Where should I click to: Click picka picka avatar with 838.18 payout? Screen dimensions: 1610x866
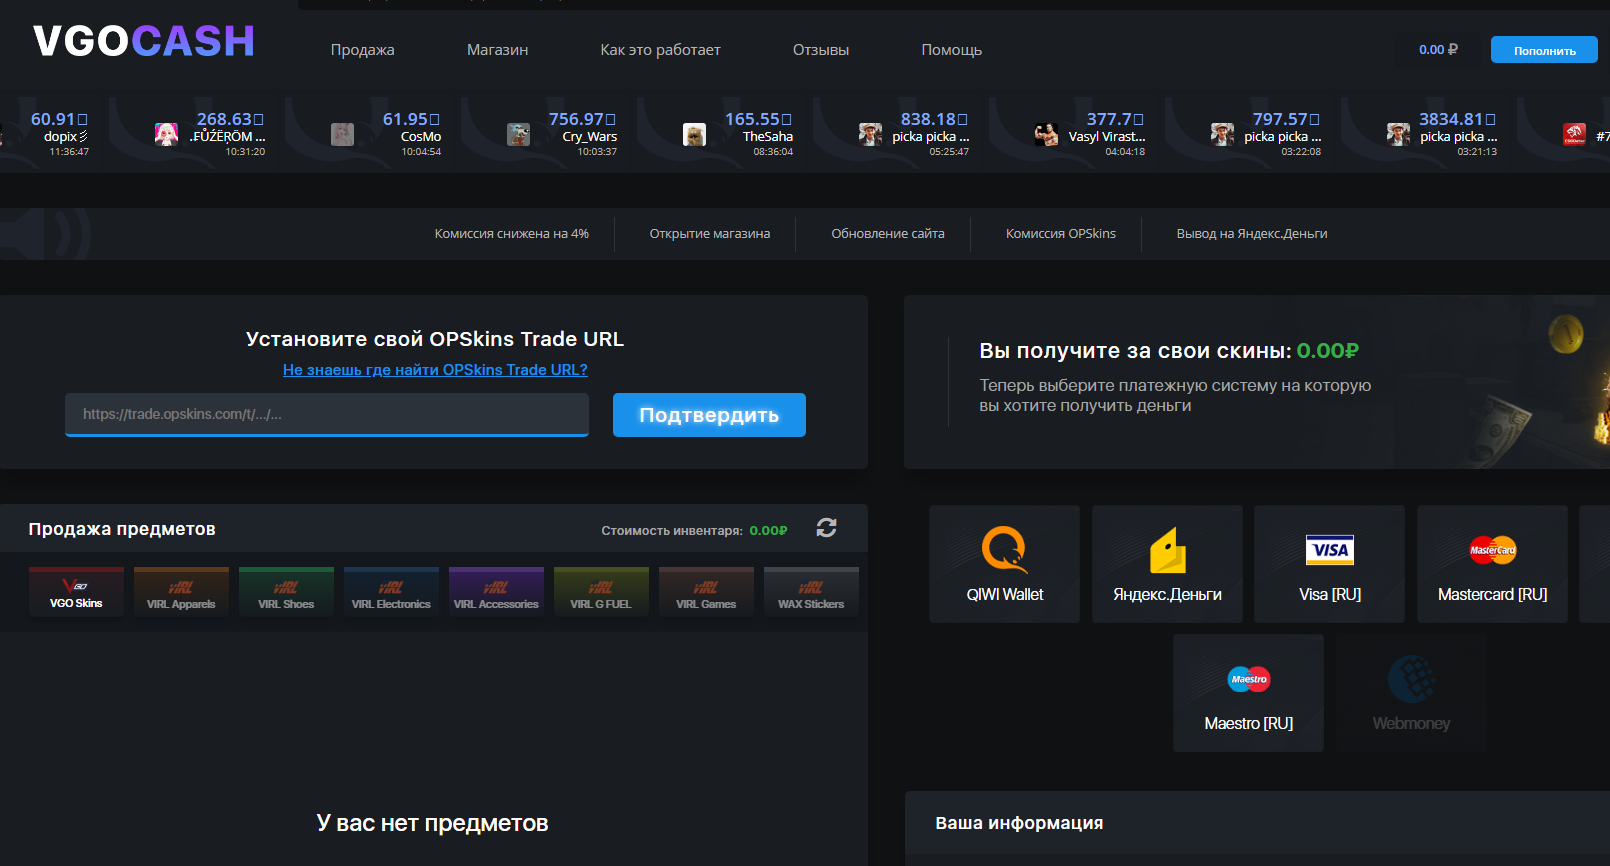870,134
